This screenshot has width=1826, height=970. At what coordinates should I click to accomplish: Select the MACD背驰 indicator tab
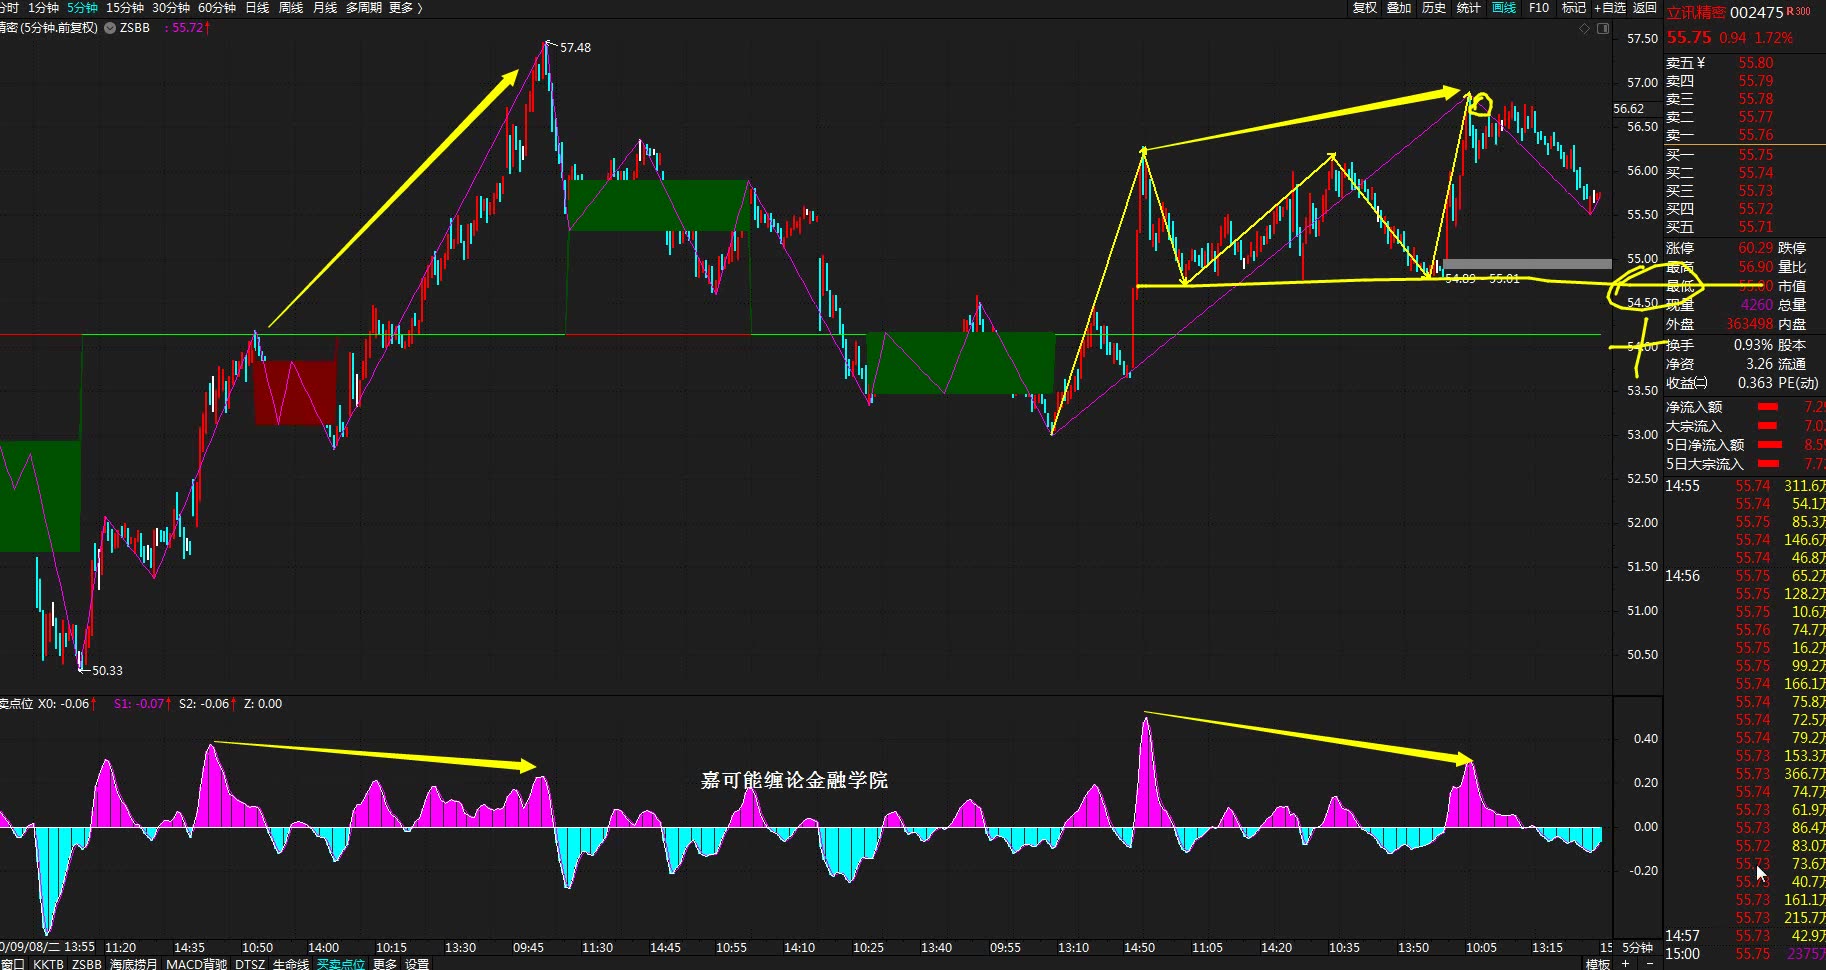[x=196, y=963]
